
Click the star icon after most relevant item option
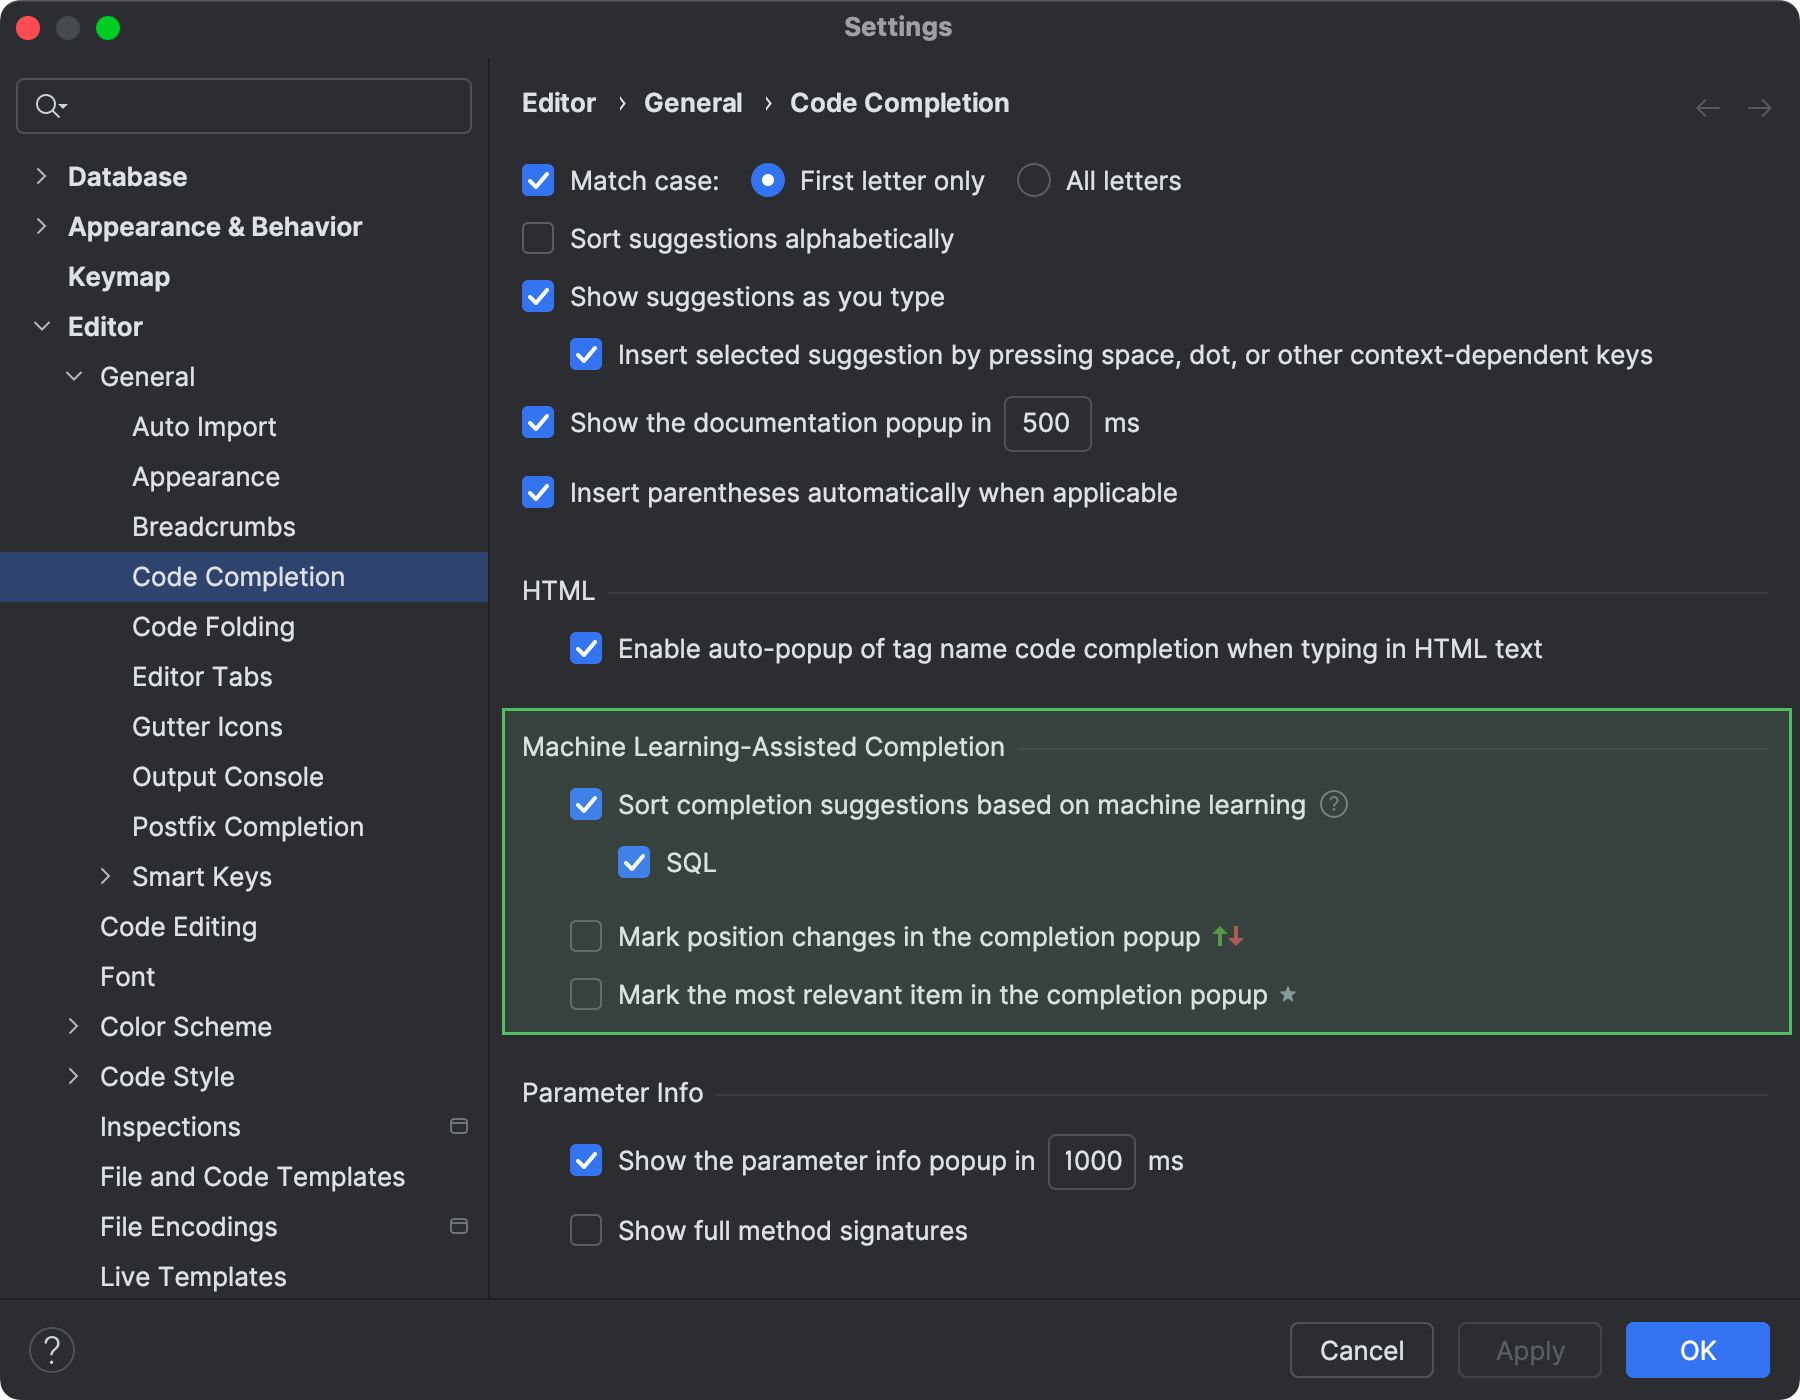(1288, 994)
